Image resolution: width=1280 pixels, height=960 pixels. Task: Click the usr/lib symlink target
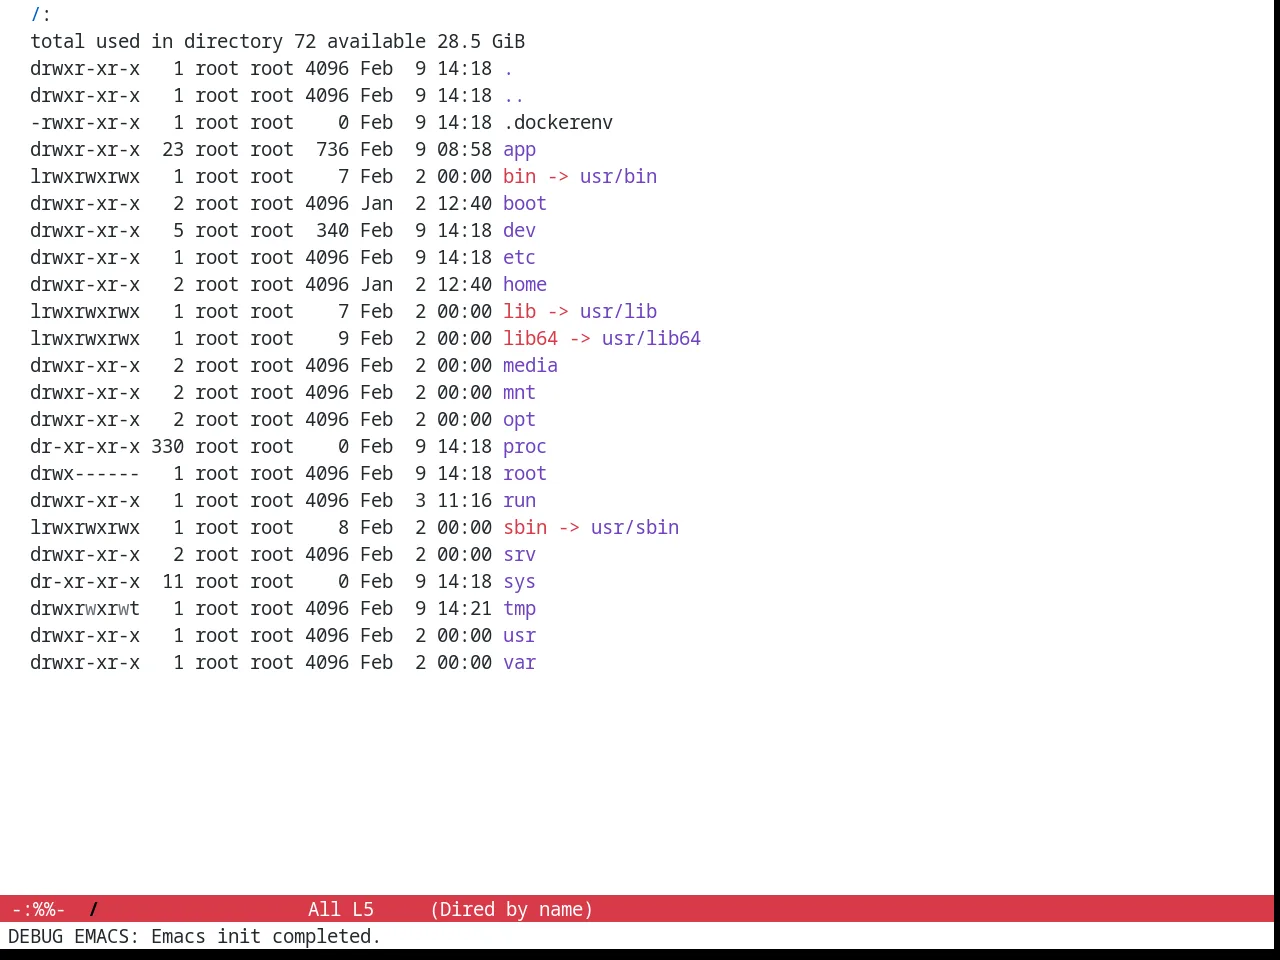click(x=618, y=312)
